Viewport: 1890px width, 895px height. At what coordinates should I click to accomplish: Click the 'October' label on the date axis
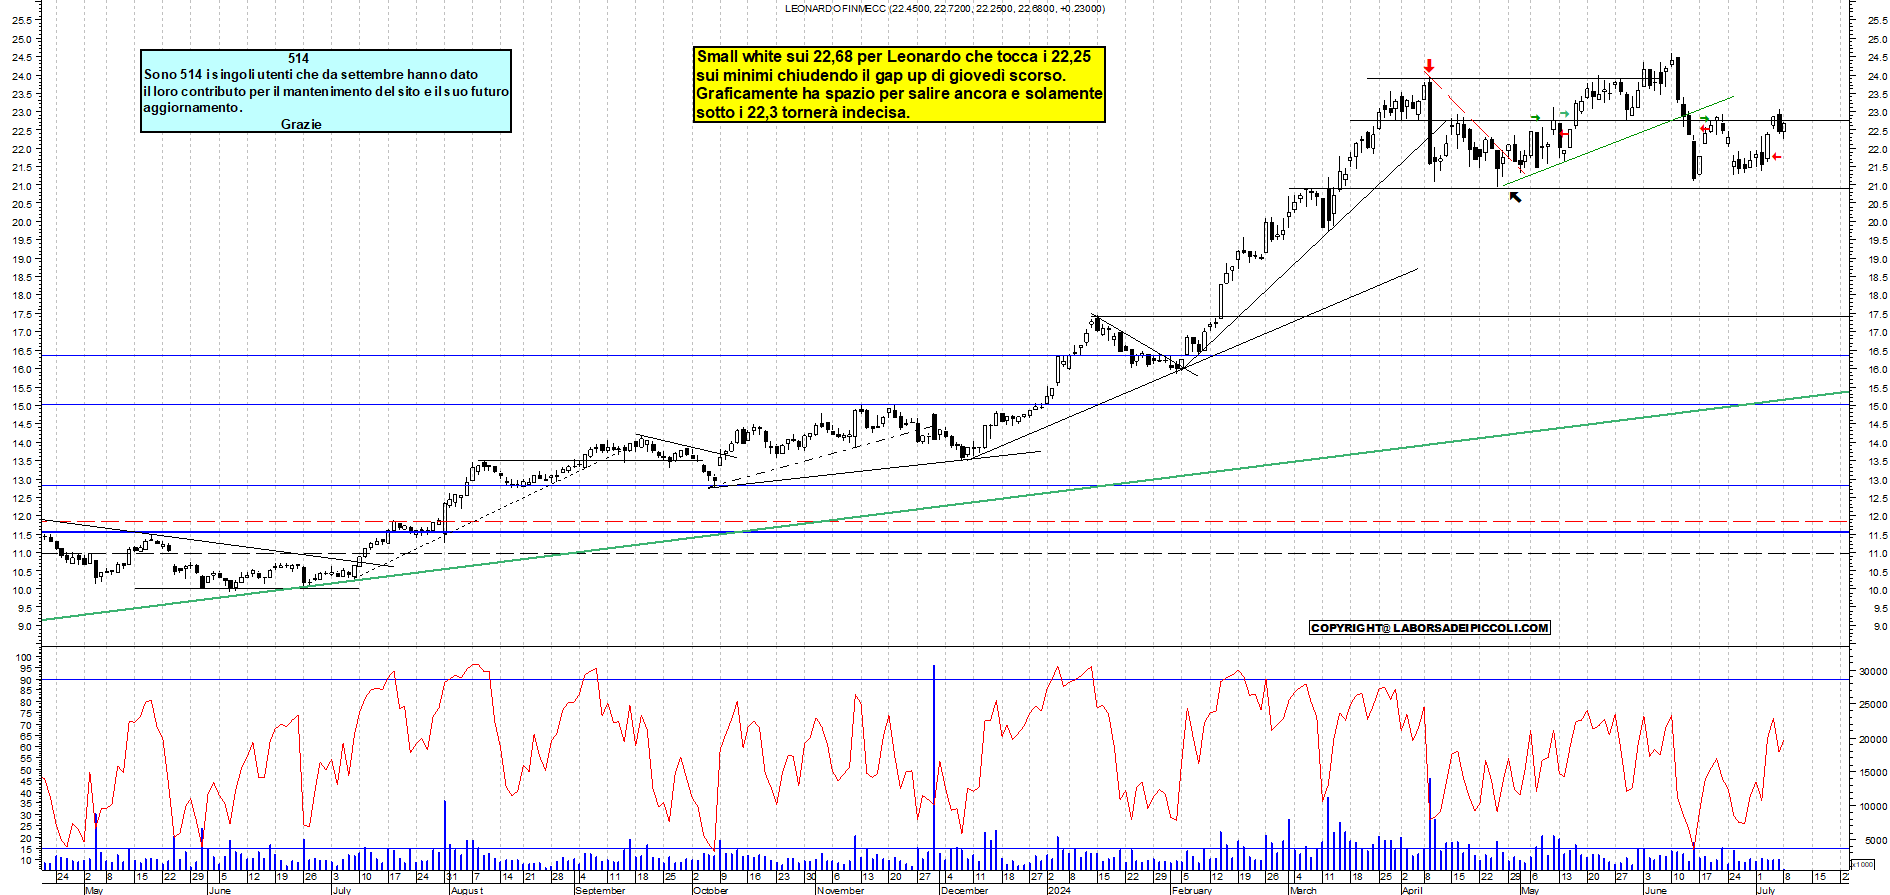[x=711, y=890]
